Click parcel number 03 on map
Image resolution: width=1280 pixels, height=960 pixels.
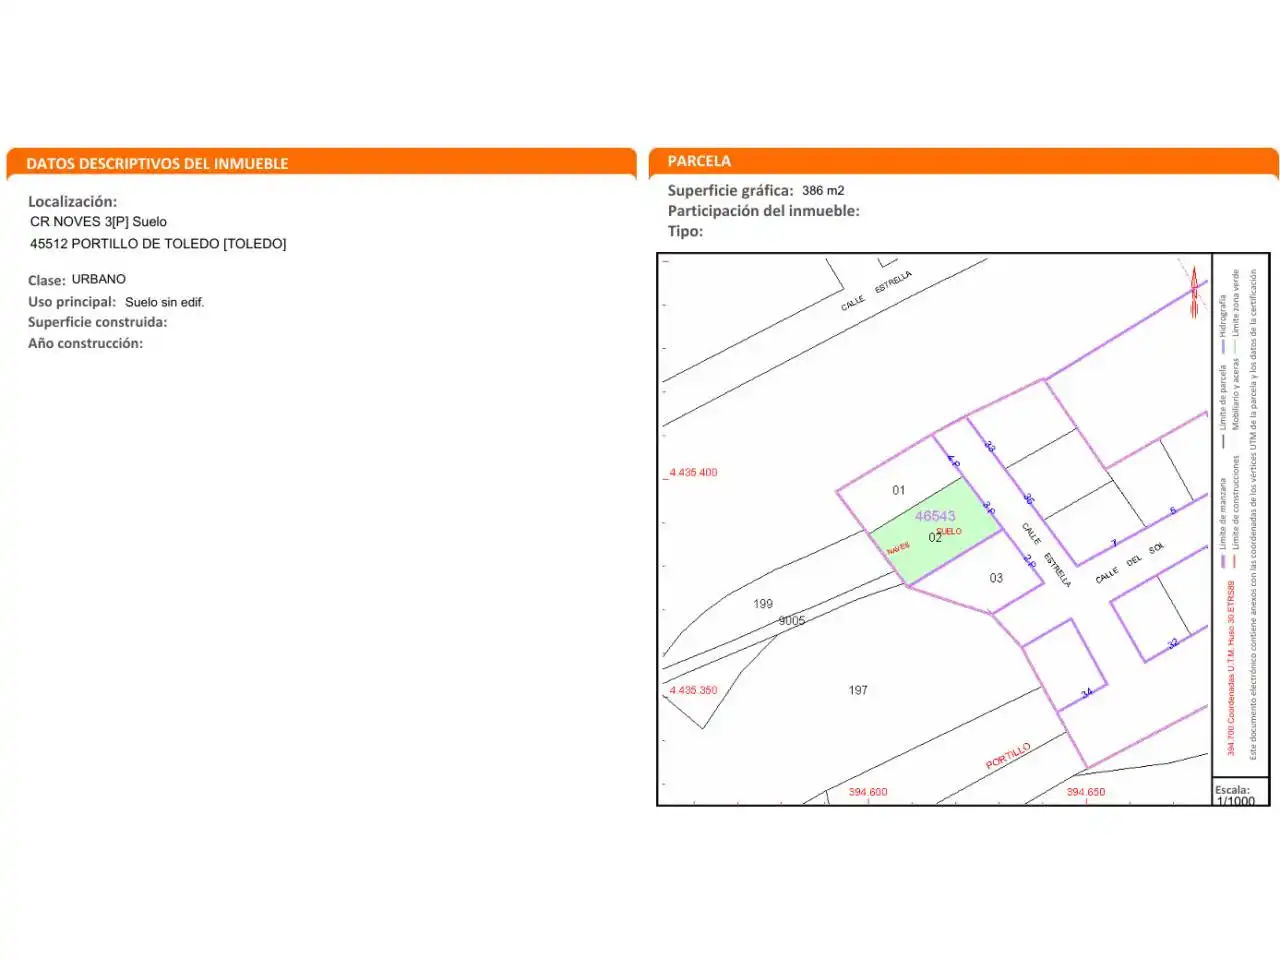[x=996, y=578]
